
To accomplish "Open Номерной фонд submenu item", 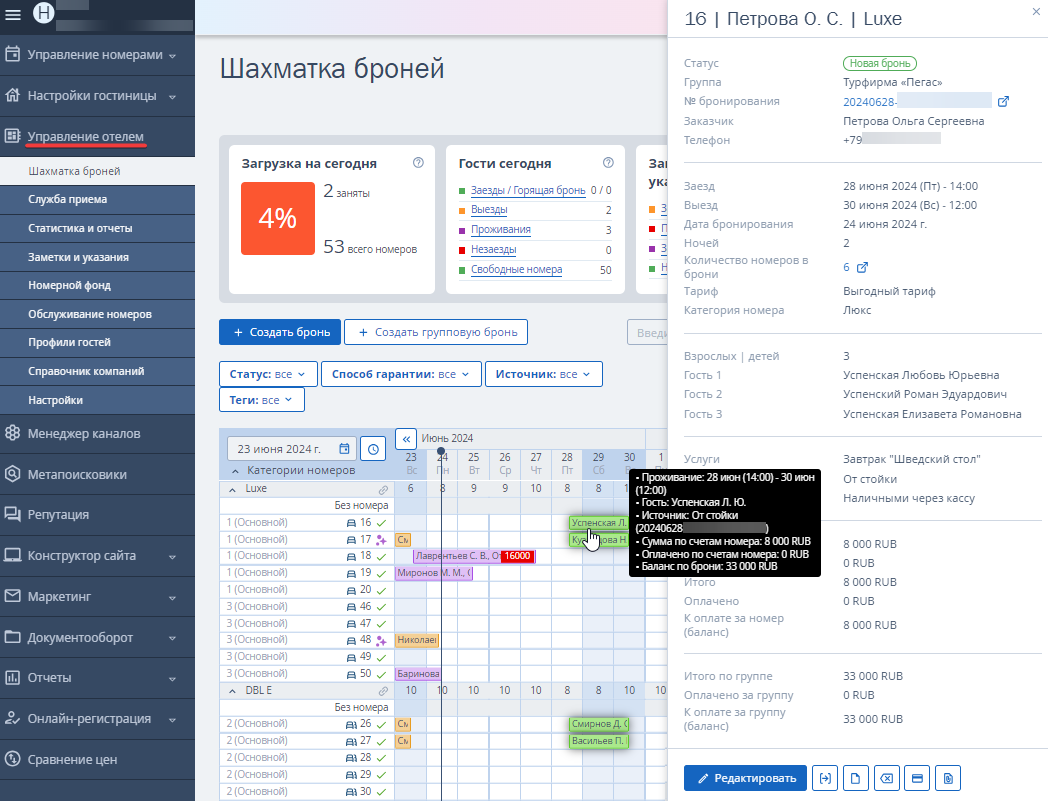I will click(x=98, y=285).
